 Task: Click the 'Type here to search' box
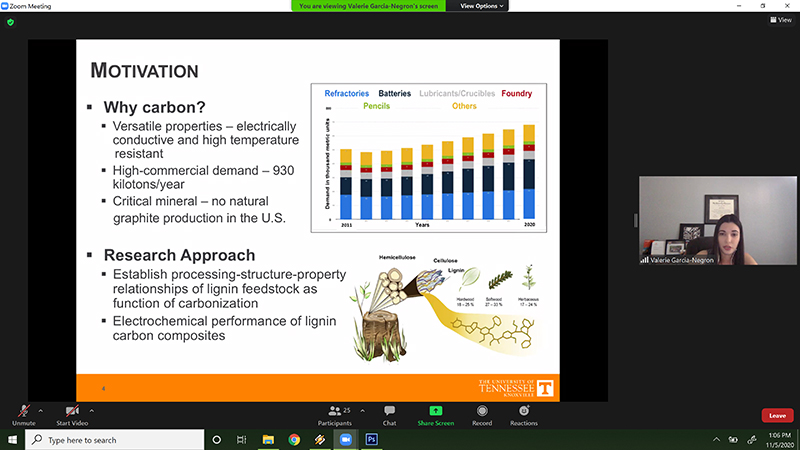[114, 440]
